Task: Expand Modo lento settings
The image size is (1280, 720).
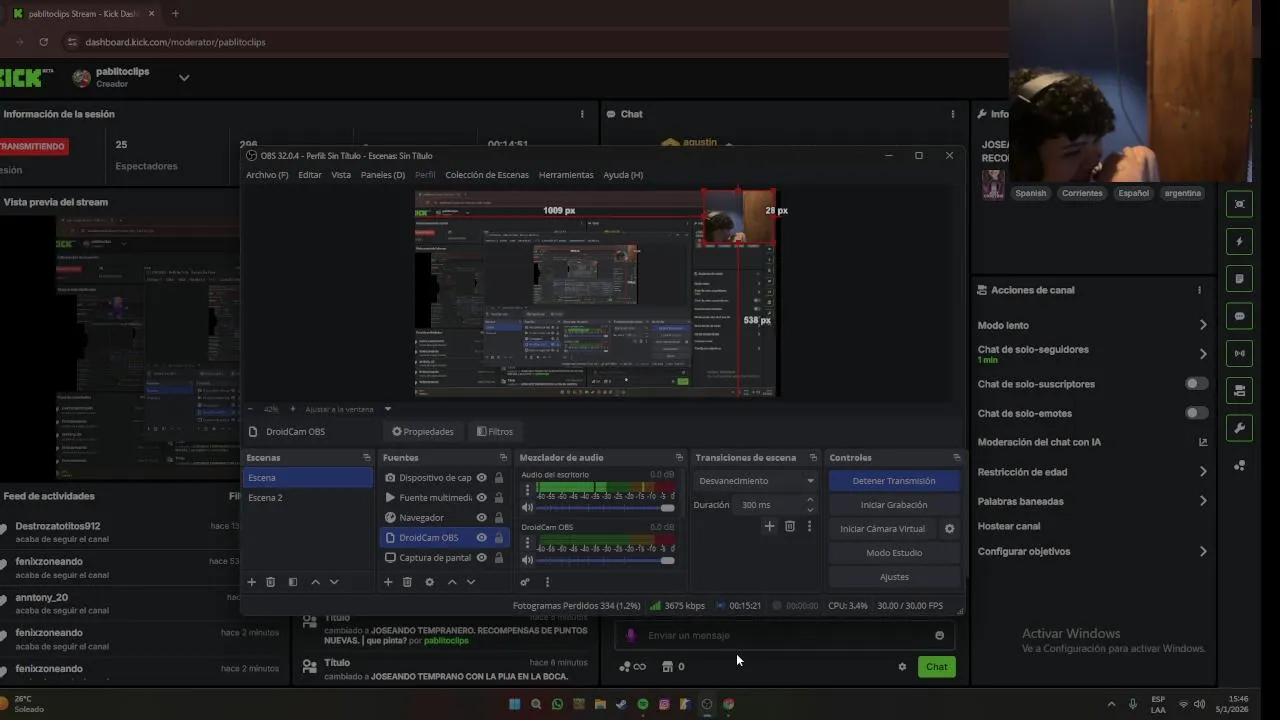Action: [x=1203, y=325]
